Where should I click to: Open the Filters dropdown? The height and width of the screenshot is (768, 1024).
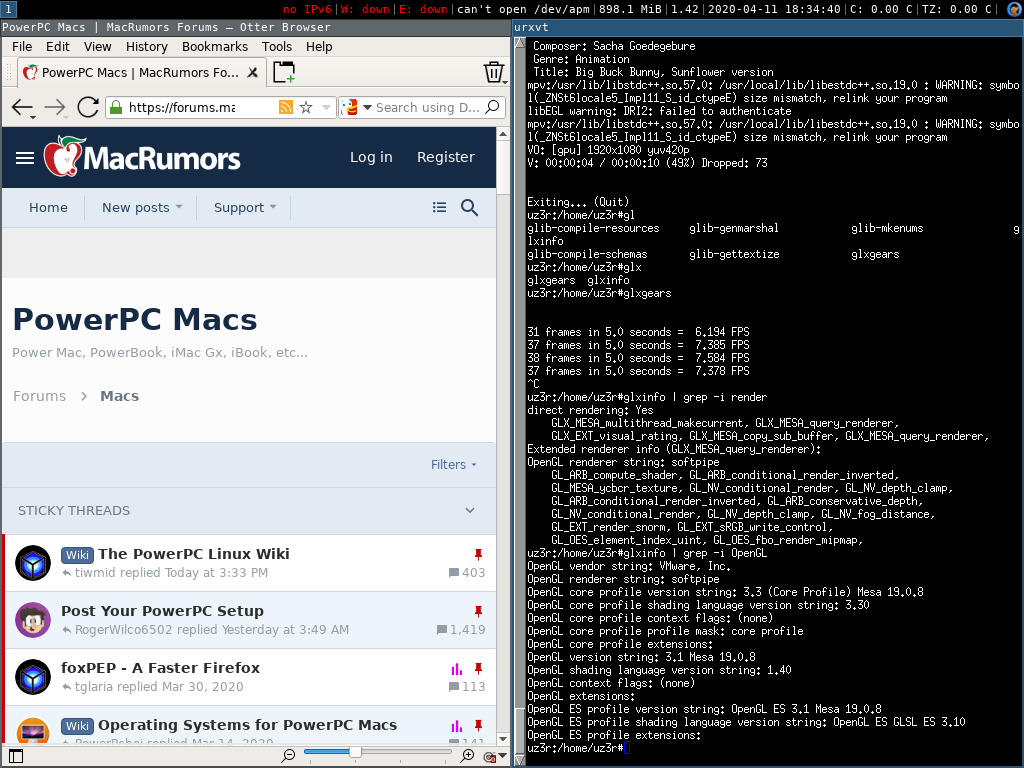454,465
